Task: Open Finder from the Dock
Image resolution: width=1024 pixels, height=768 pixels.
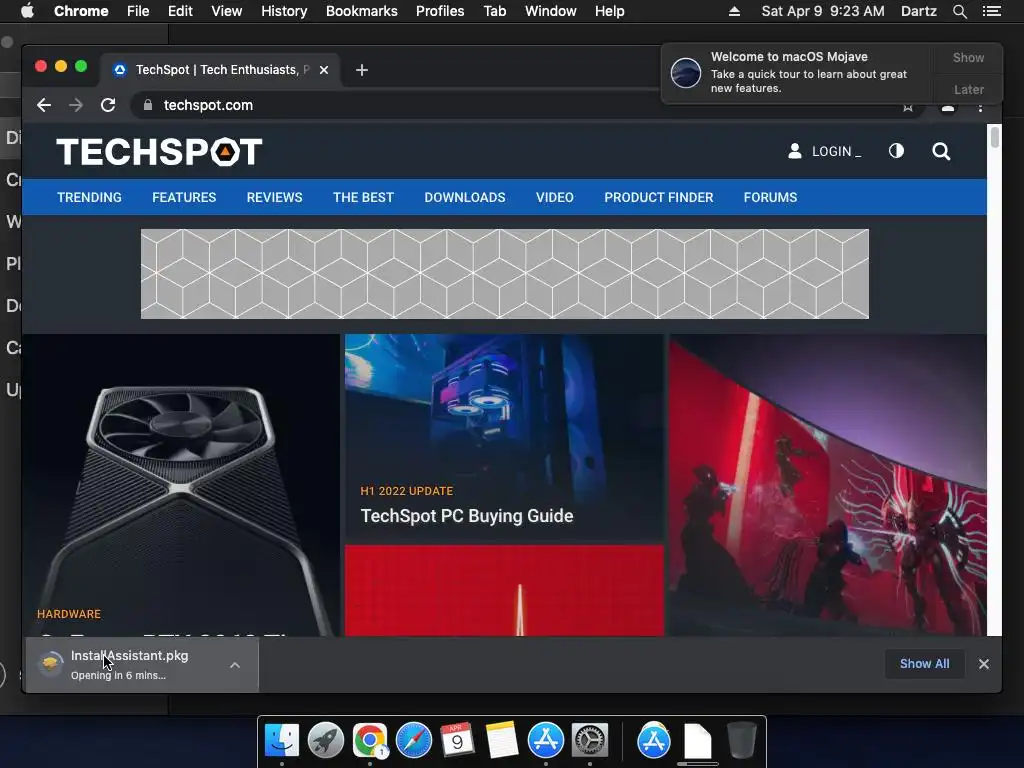Action: pyautogui.click(x=282, y=740)
